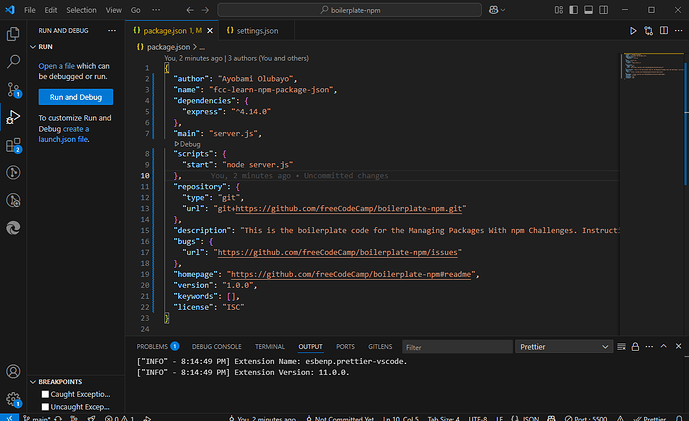
Task: Switch to the TERMINAL tab
Action: tap(270, 346)
